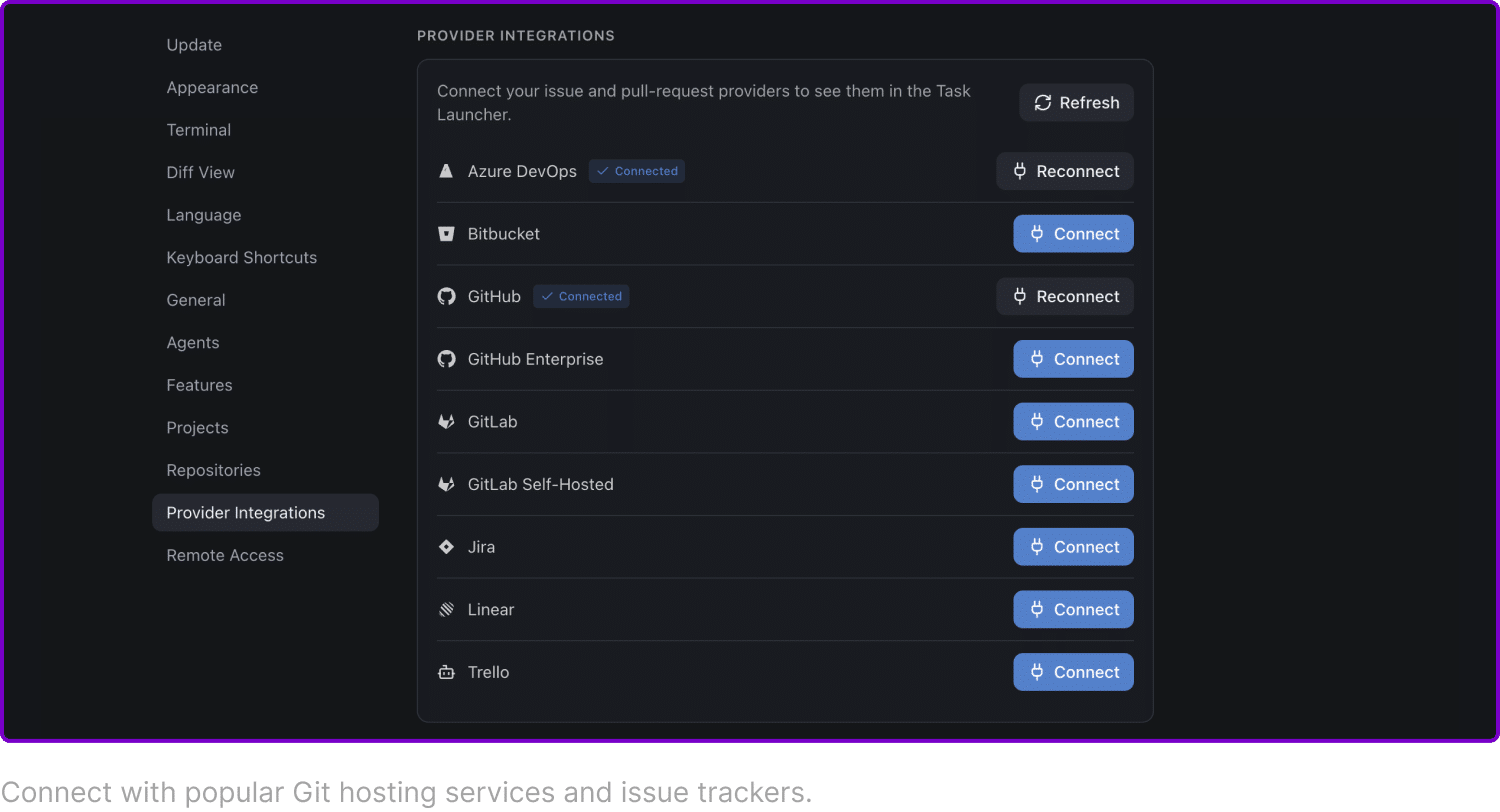The height and width of the screenshot is (812, 1500).
Task: Click the GitHub logo icon beside the Connected badge
Action: click(446, 296)
